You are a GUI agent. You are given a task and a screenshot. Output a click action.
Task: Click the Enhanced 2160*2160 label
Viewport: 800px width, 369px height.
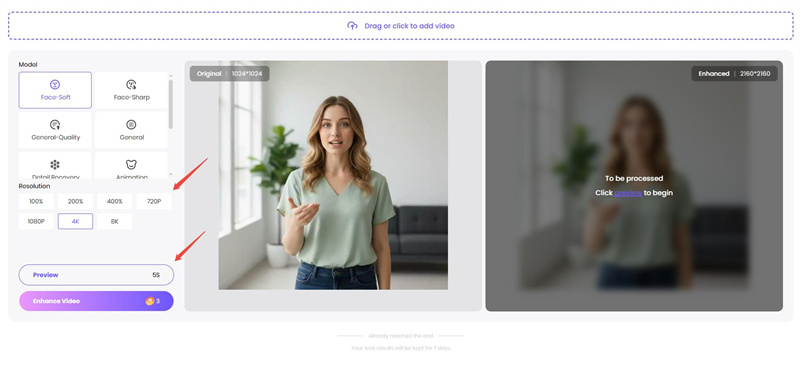[735, 73]
